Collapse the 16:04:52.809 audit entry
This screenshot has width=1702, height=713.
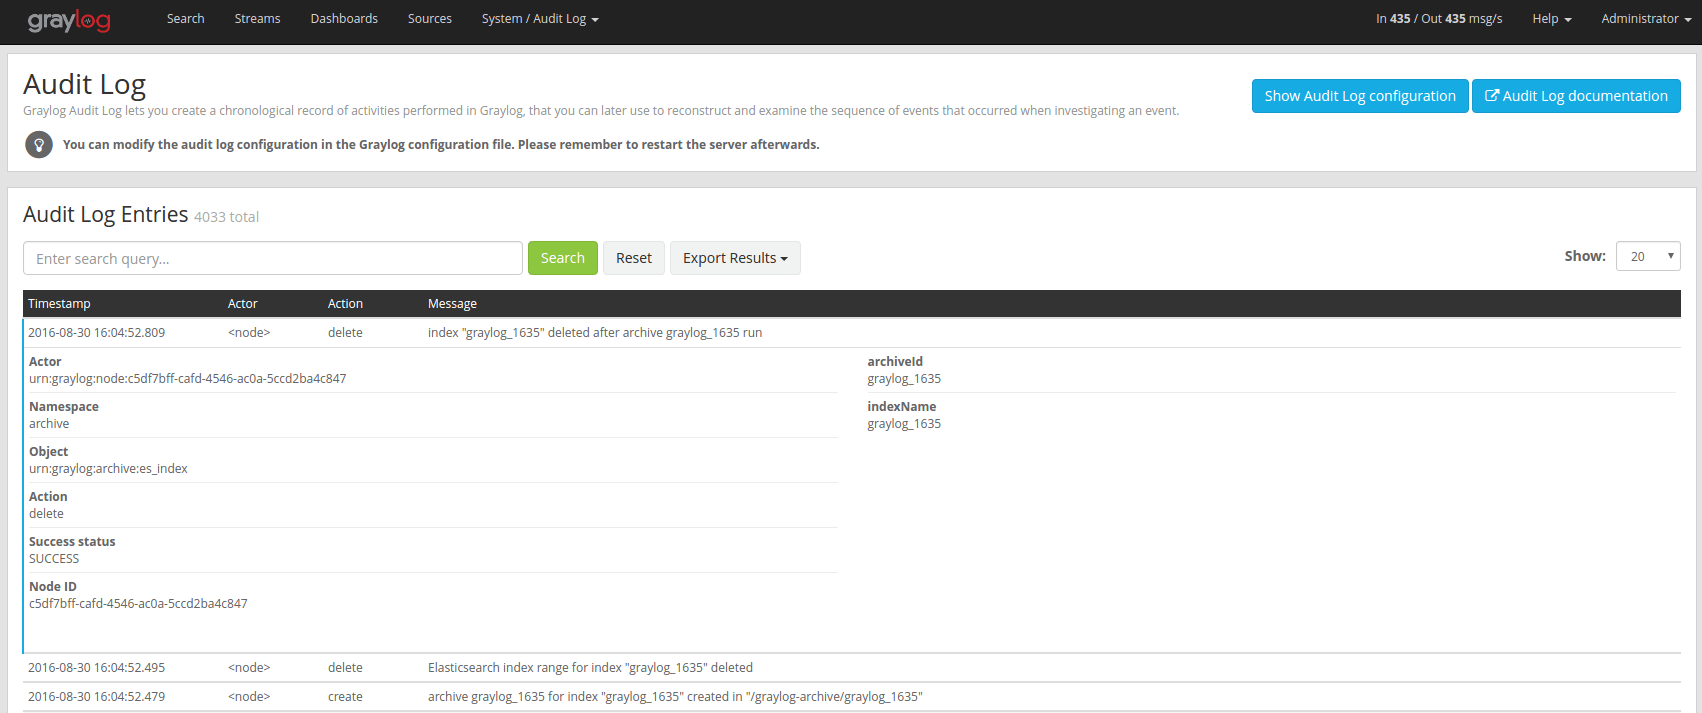coord(852,333)
